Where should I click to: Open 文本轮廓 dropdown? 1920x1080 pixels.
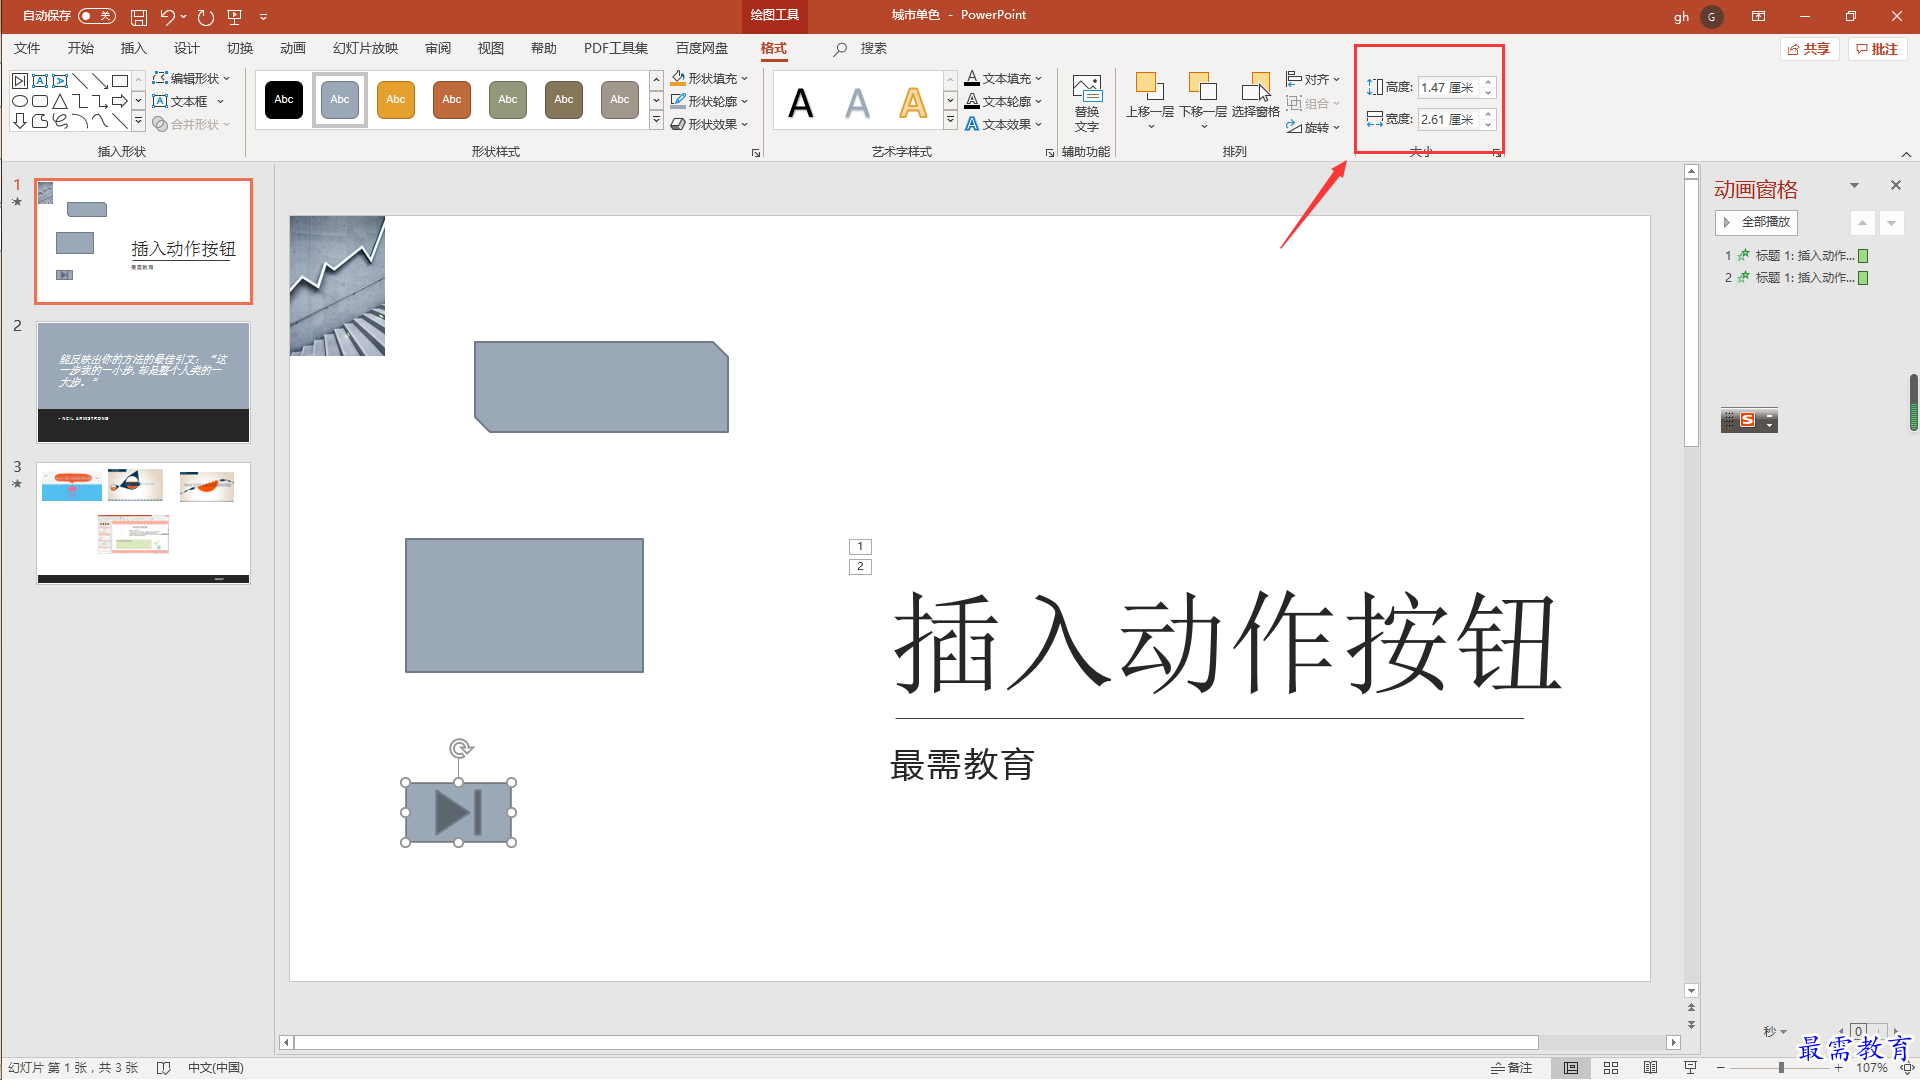(1004, 101)
